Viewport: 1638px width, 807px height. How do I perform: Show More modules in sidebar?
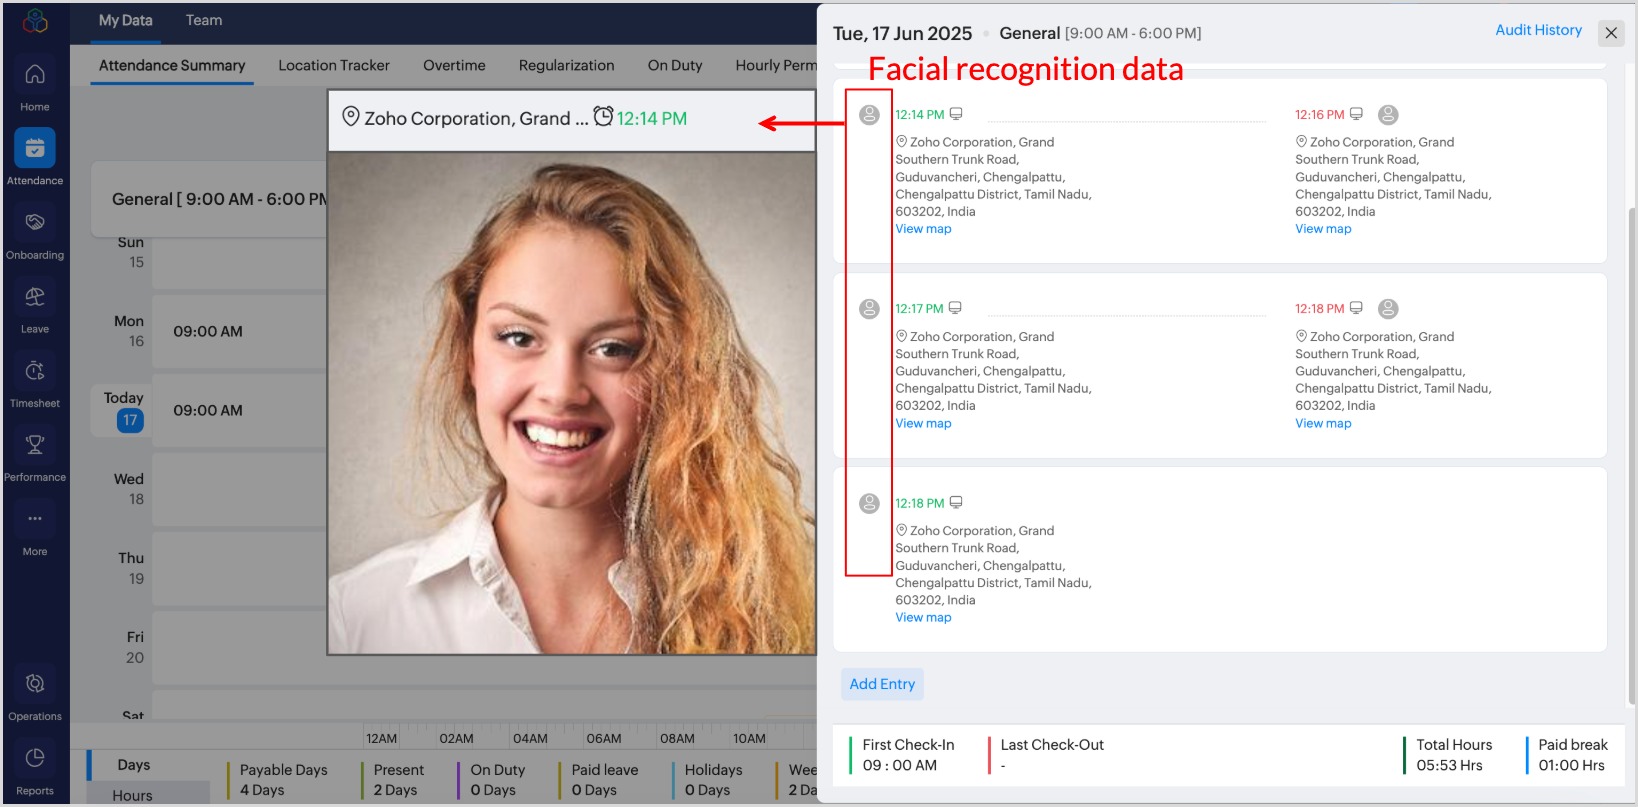(35, 519)
